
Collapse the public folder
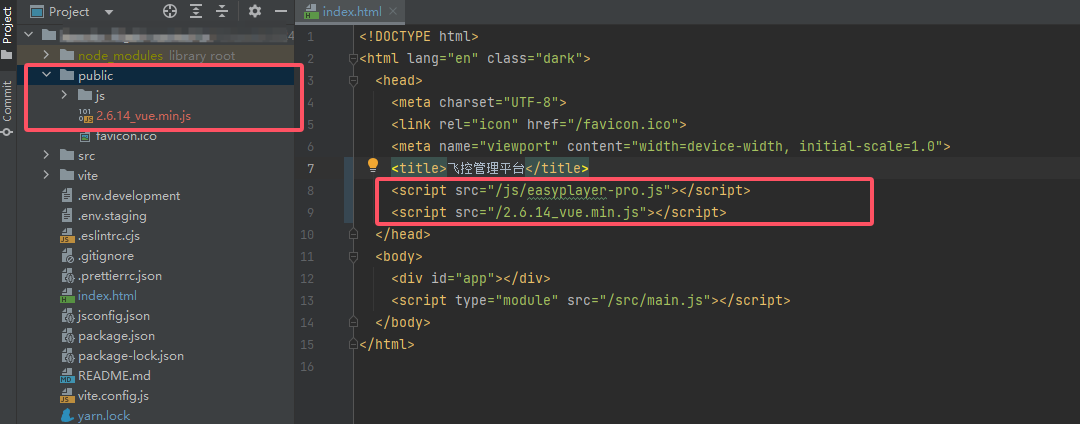(45, 76)
